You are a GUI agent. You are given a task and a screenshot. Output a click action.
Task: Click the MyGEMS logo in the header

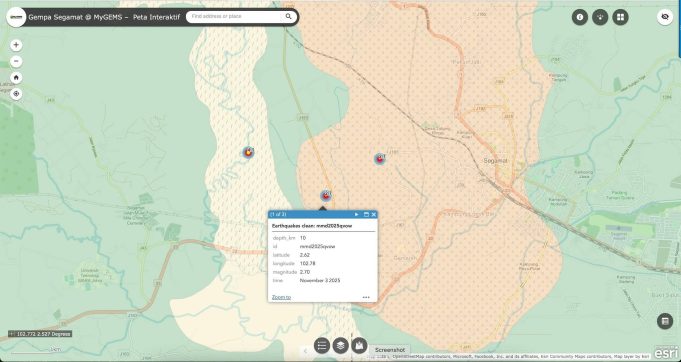[16, 17]
